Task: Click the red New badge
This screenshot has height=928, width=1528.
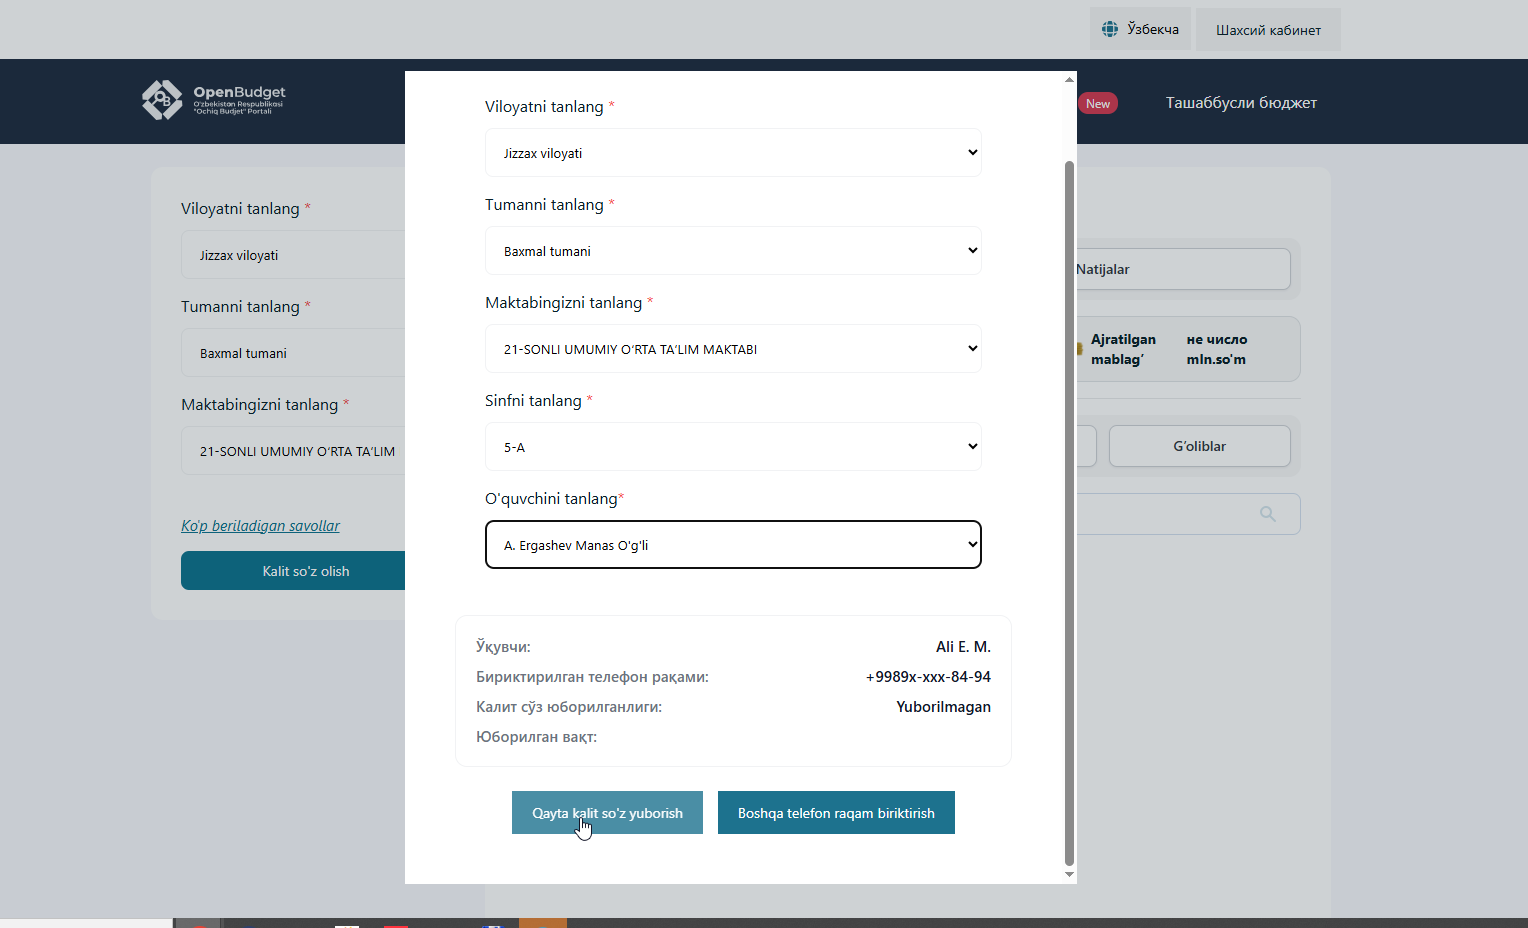Action: [1098, 103]
